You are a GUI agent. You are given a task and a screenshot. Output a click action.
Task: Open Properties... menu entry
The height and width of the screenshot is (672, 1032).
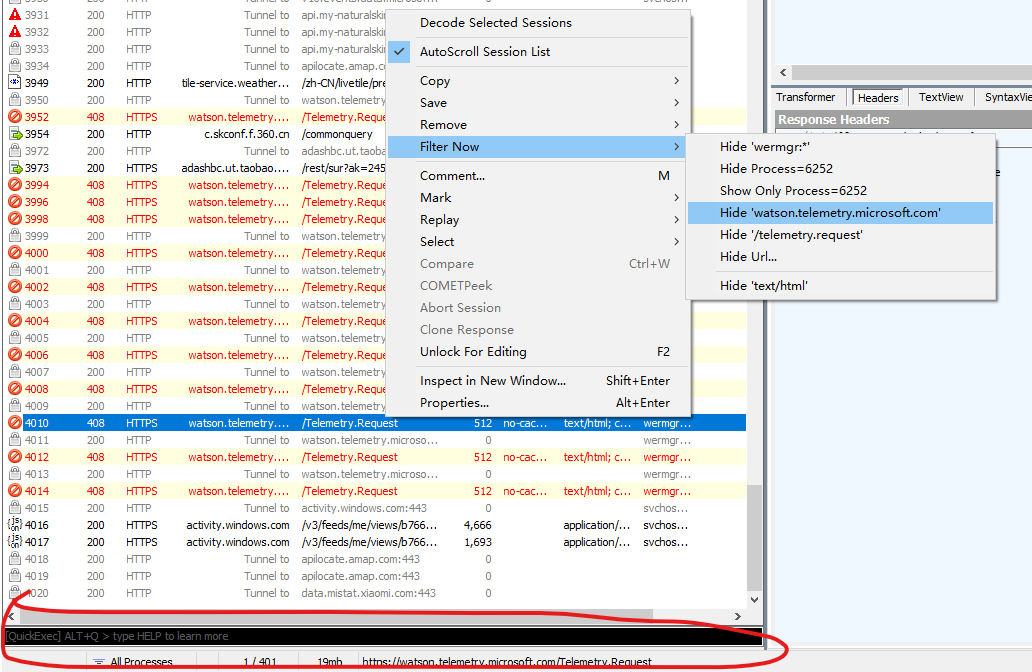[538, 403]
